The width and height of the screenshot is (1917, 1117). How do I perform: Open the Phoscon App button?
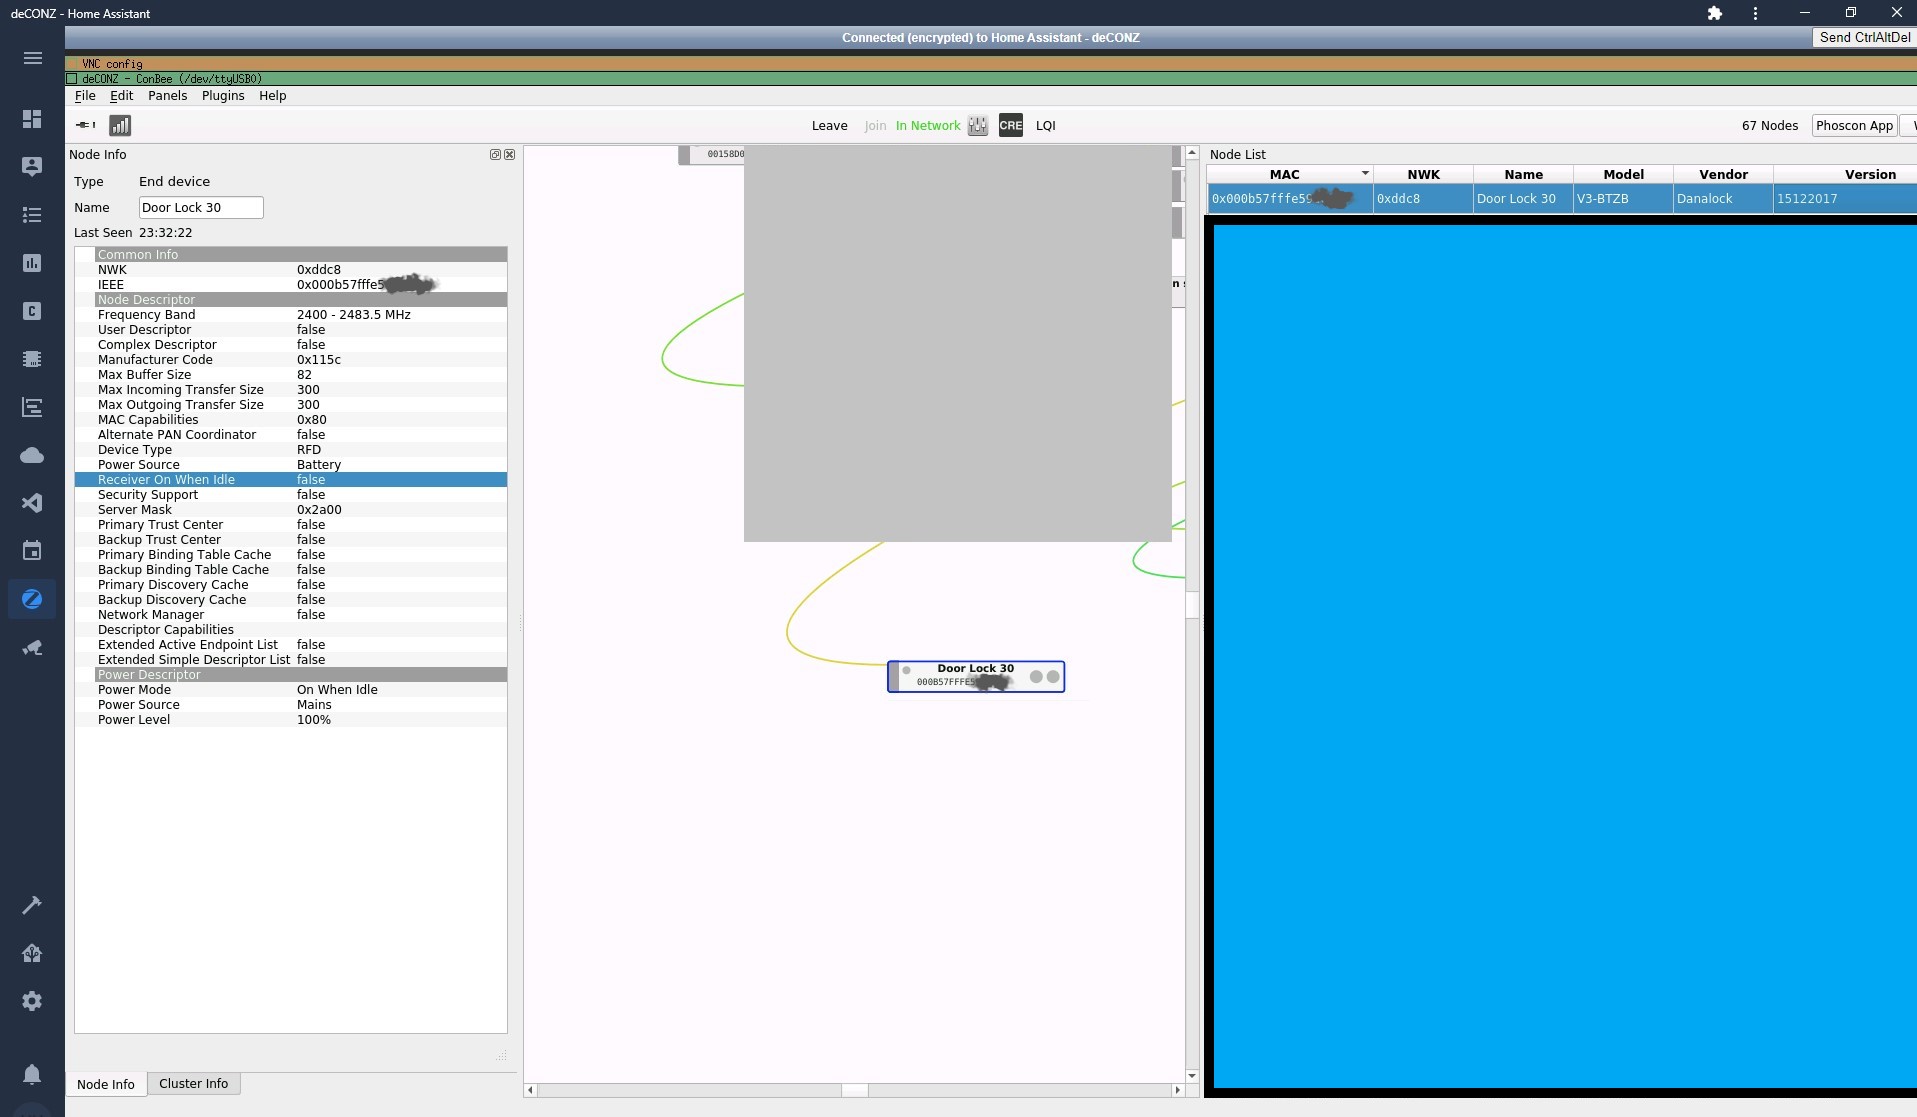pos(1853,126)
